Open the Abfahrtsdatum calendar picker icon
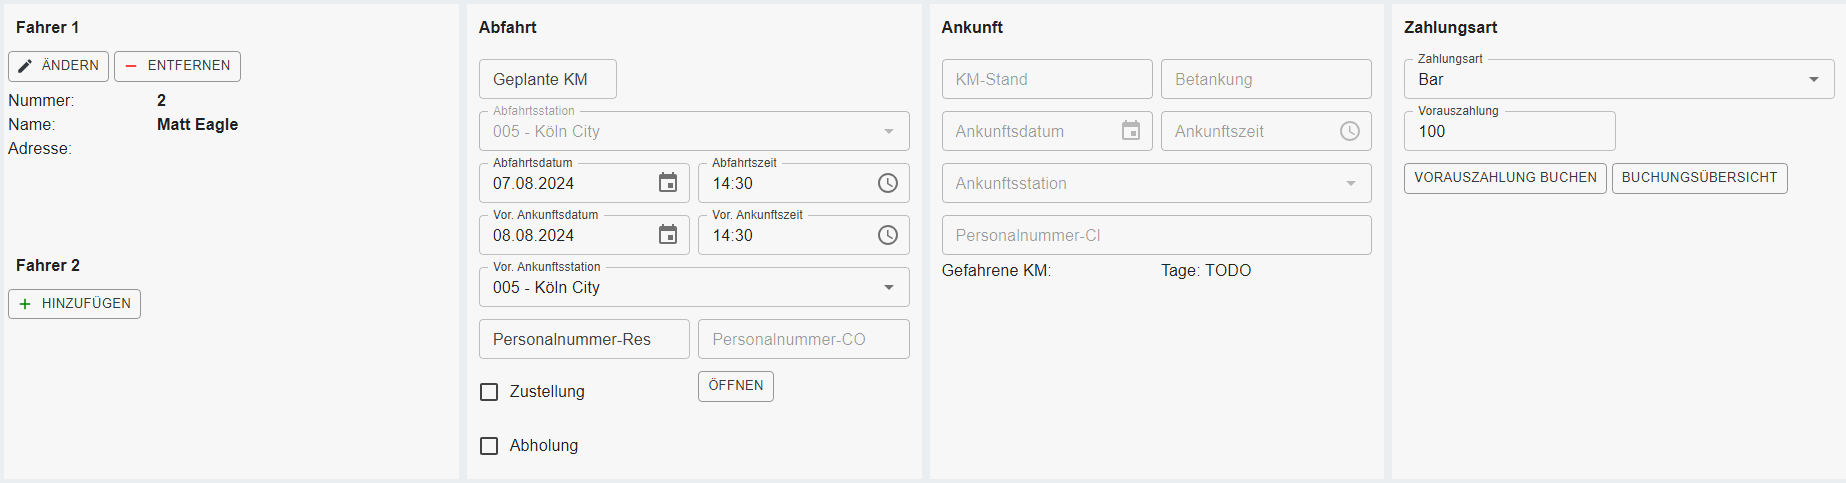The width and height of the screenshot is (1846, 483). click(x=668, y=183)
